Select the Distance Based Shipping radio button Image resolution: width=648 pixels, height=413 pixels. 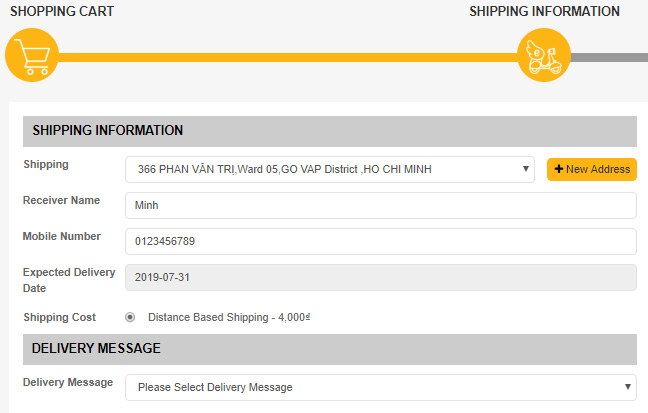point(130,317)
